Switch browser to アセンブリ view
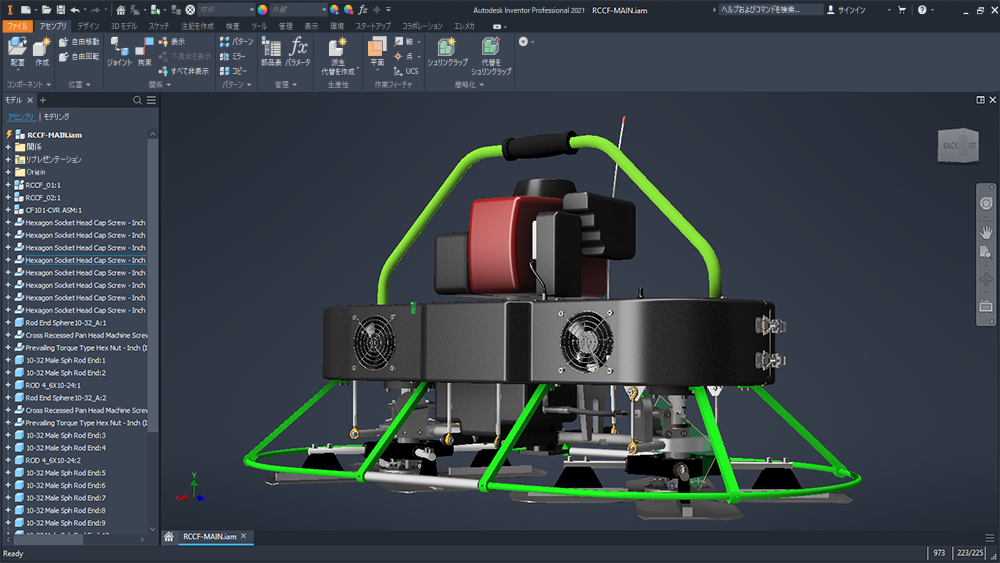This screenshot has width=1000, height=563. point(20,117)
